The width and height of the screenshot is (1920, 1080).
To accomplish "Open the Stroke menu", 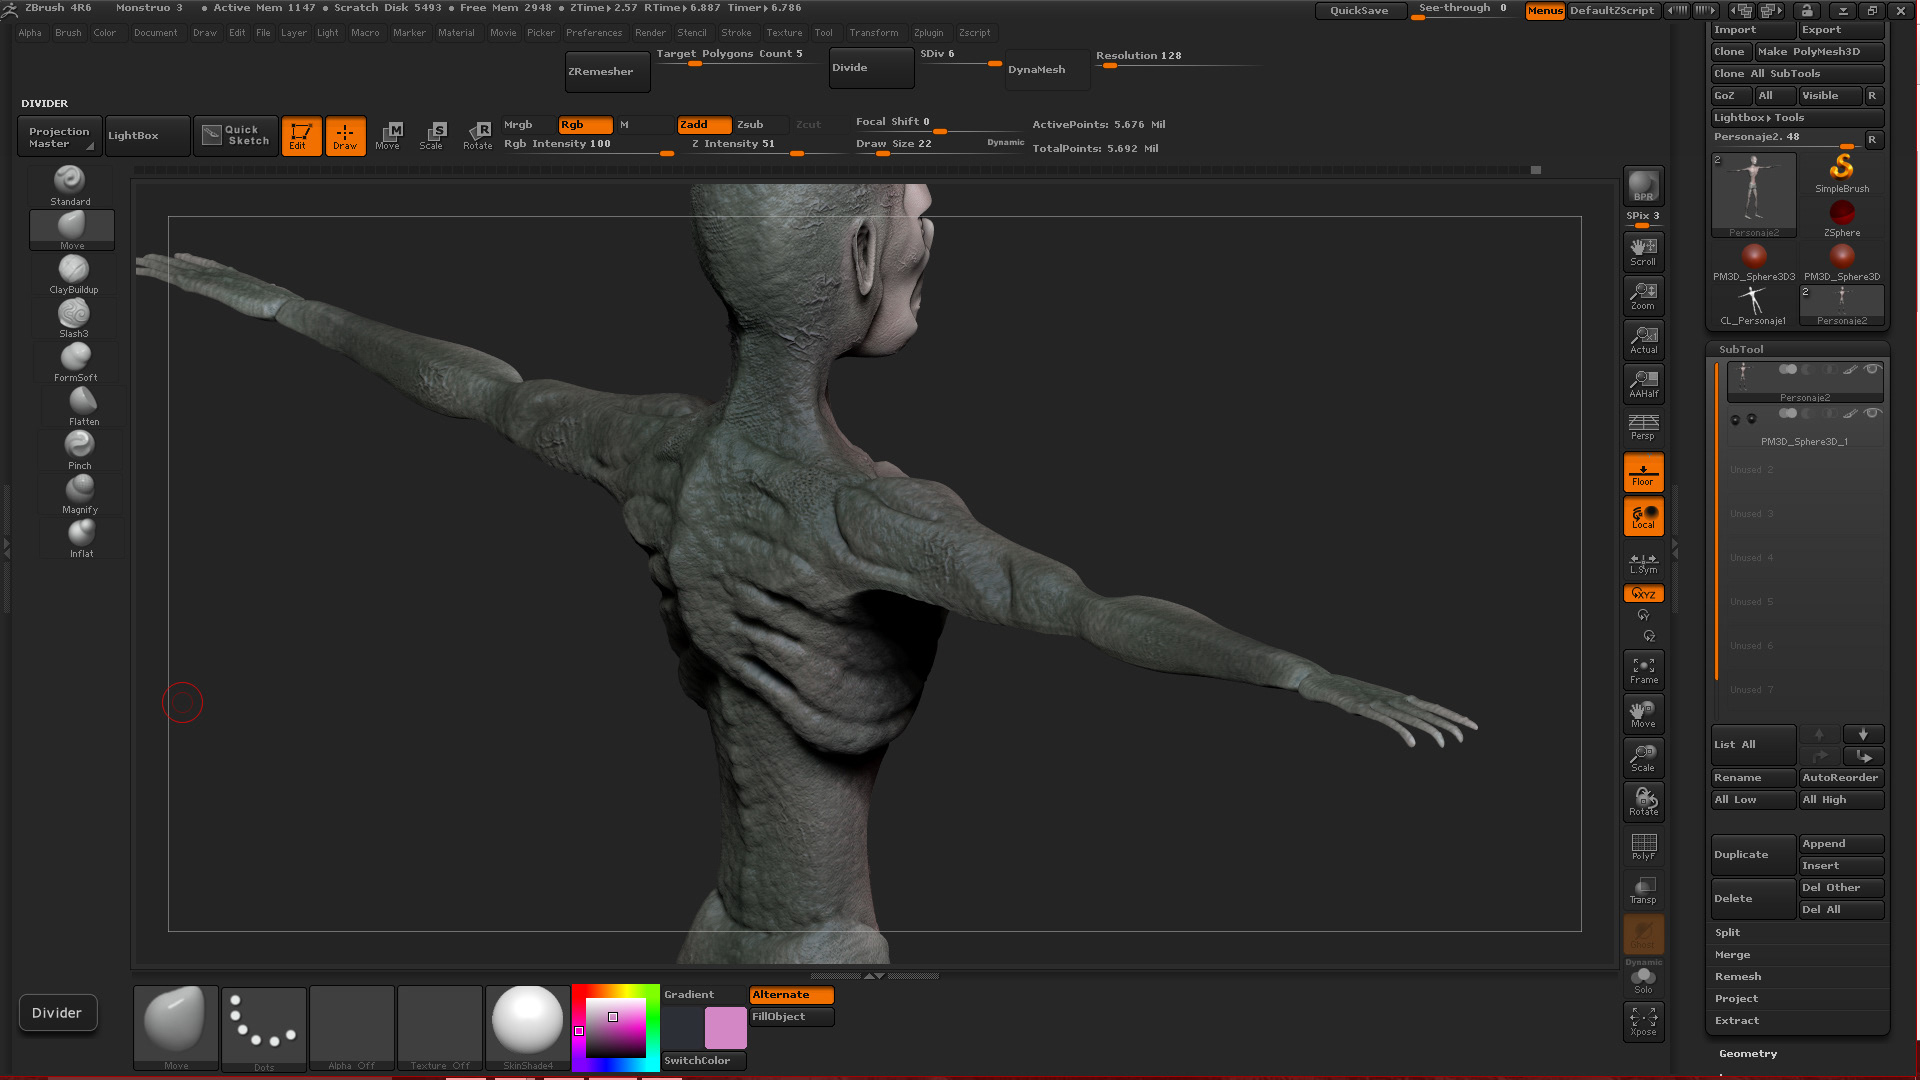I will [x=736, y=32].
